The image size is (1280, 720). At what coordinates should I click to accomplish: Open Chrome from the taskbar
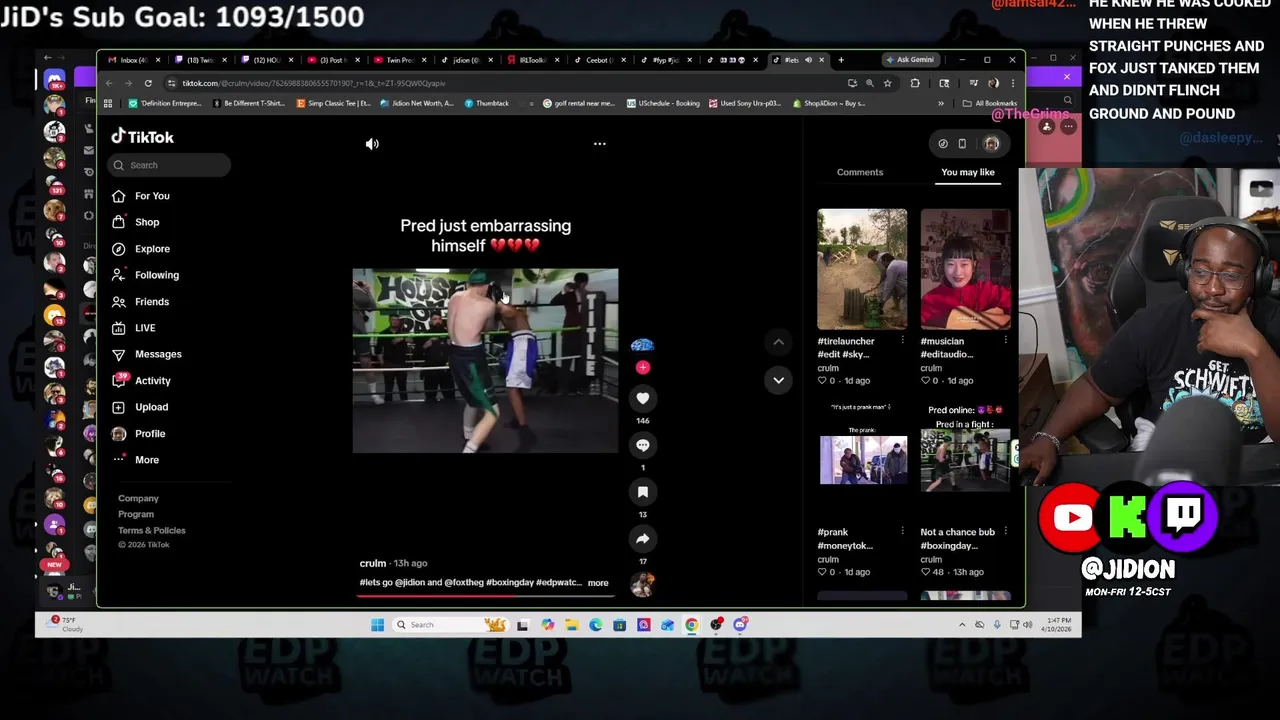click(x=692, y=625)
